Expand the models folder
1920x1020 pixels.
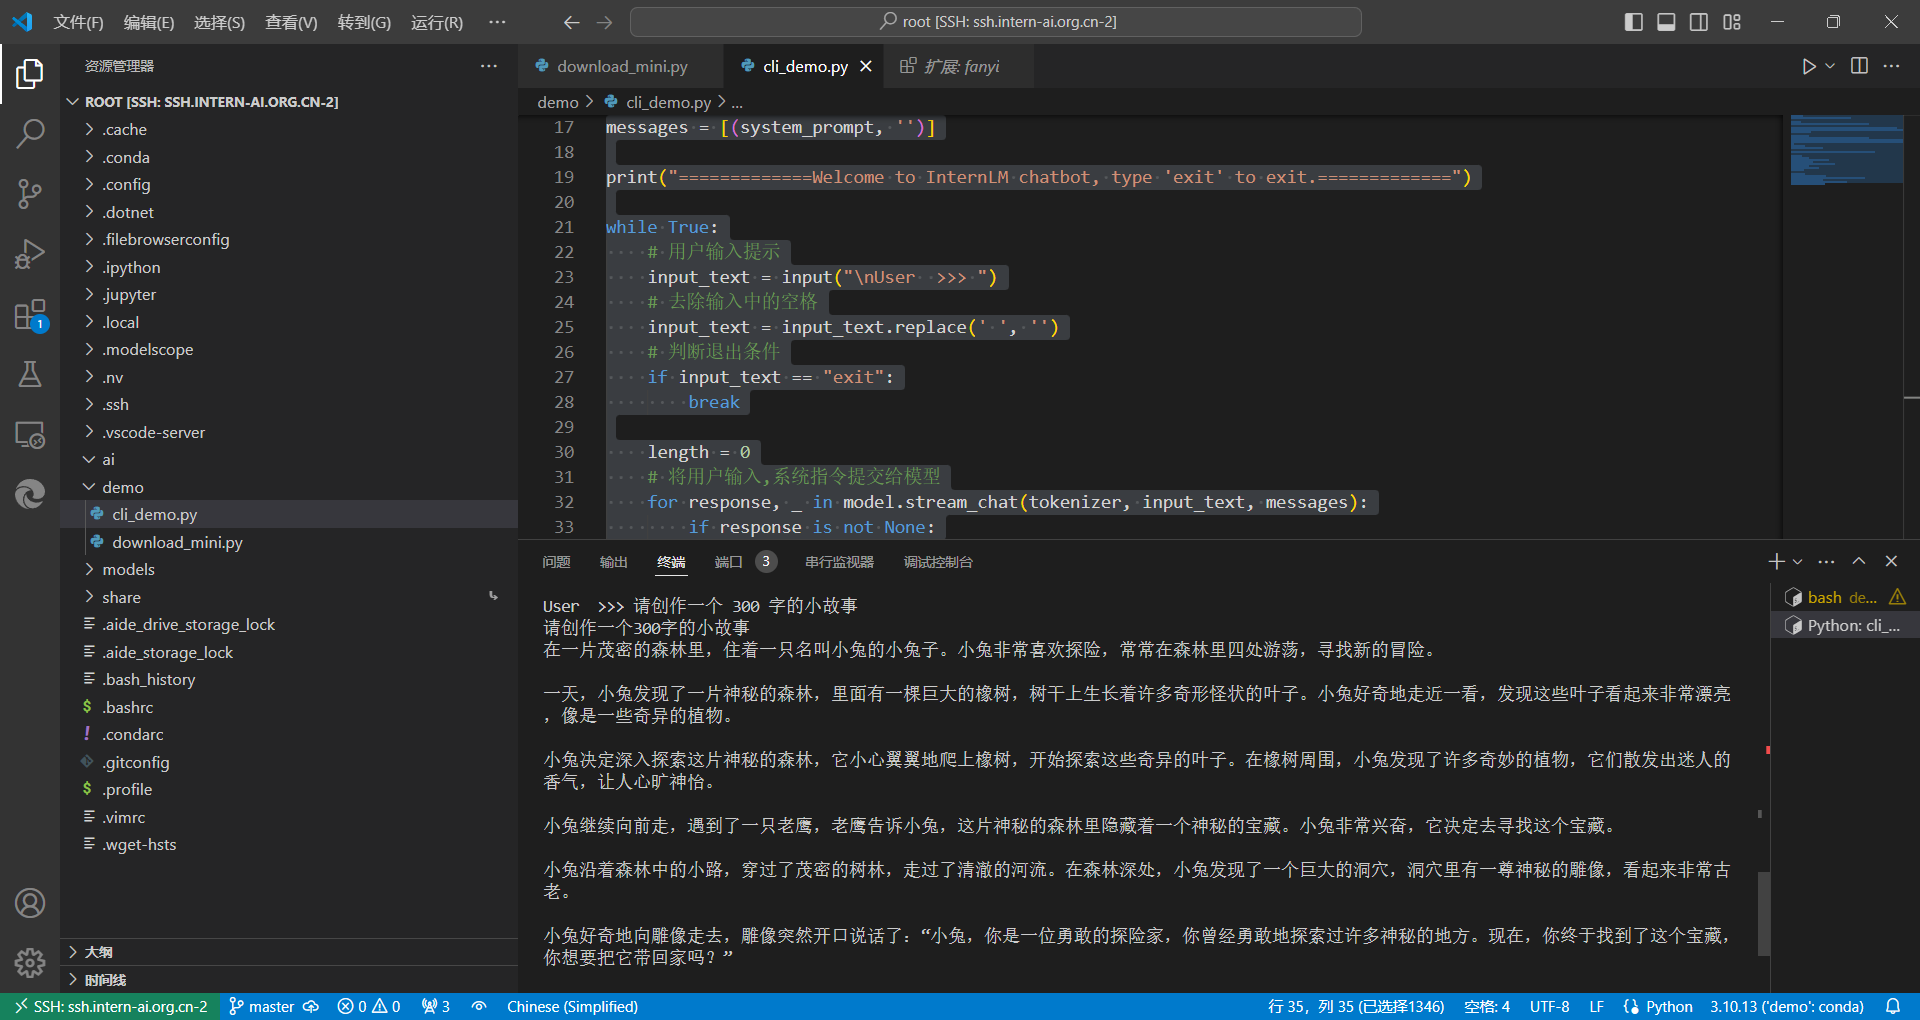coord(128,569)
